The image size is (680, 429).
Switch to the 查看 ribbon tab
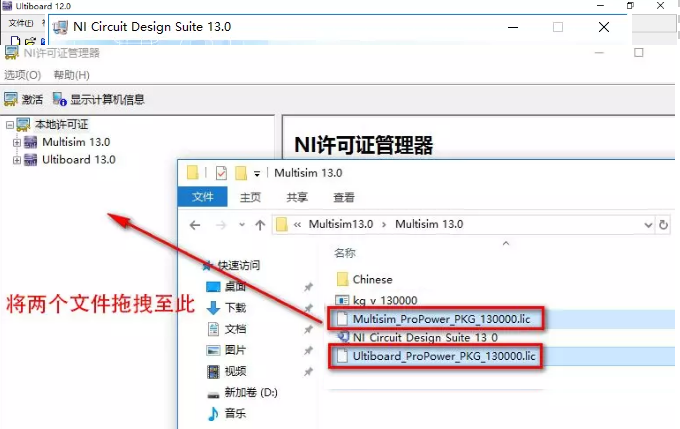click(344, 198)
